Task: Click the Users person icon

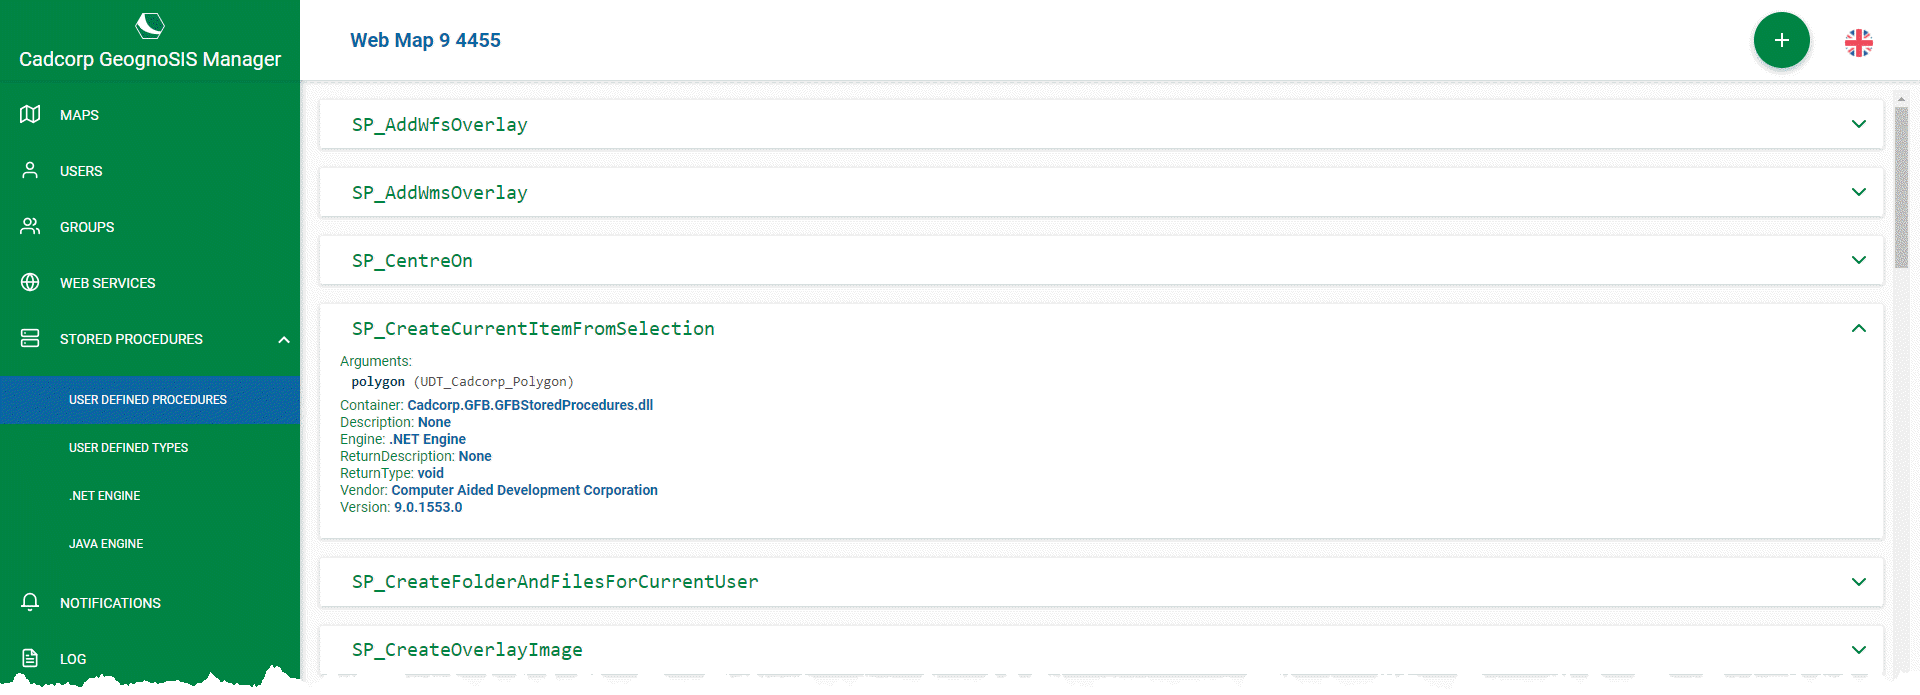Action: [30, 171]
